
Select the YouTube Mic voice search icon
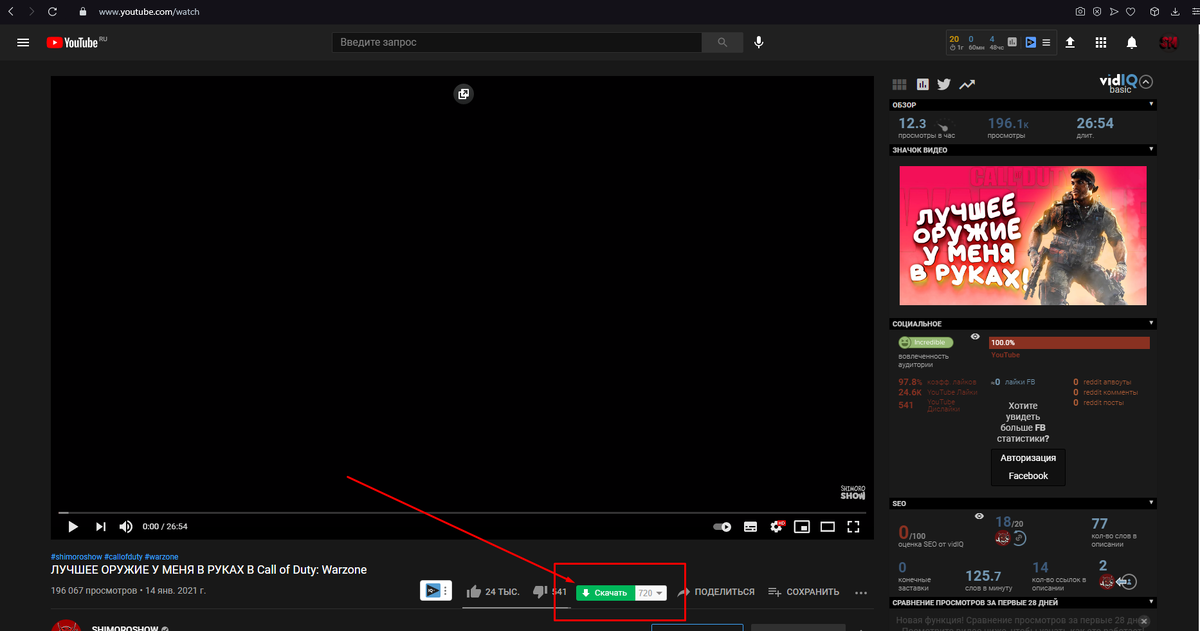tap(758, 42)
